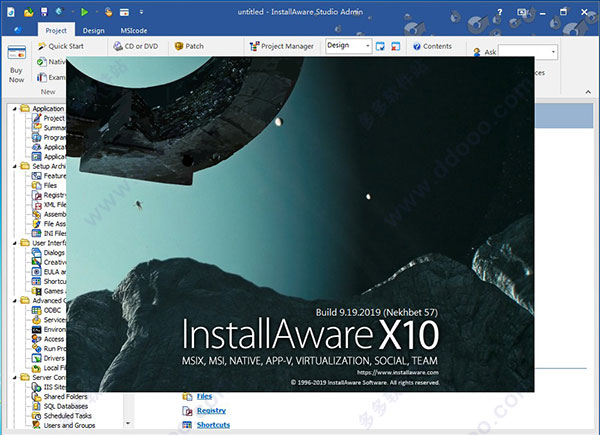This screenshot has height=435, width=600.
Task: Click Quick Start in the ribbon
Action: pyautogui.click(x=60, y=46)
